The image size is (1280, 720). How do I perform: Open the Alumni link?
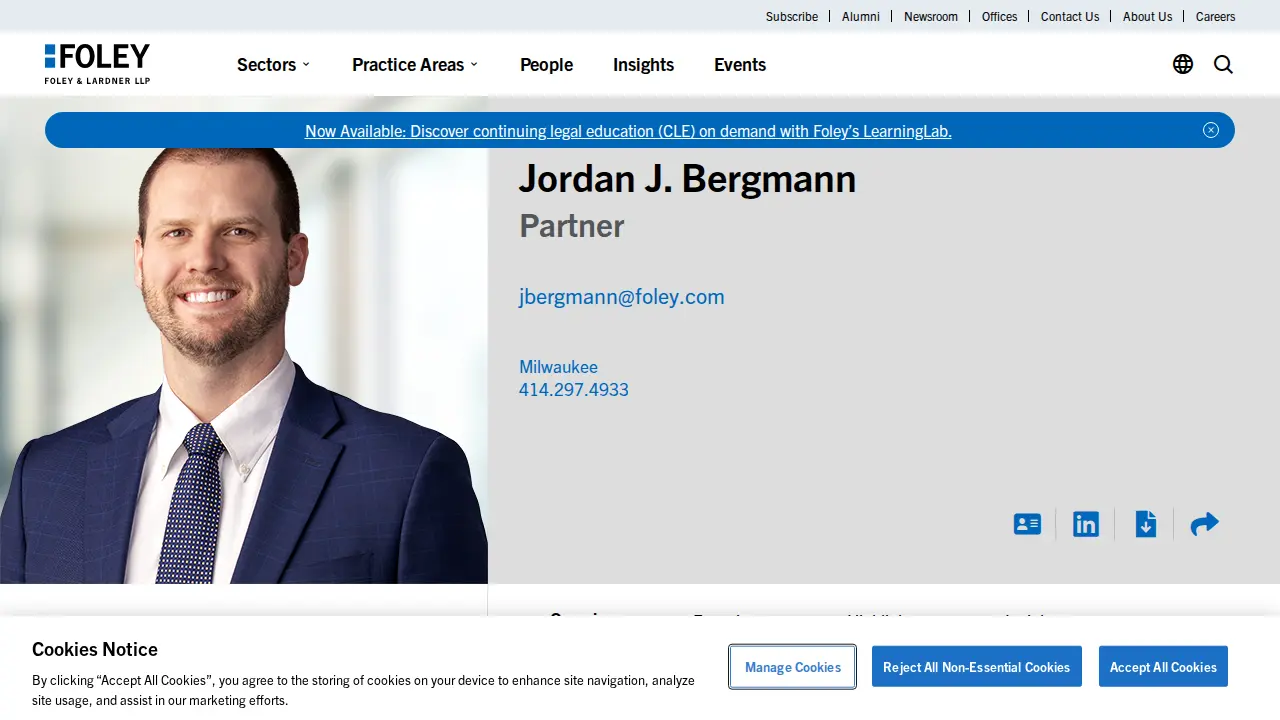[861, 16]
